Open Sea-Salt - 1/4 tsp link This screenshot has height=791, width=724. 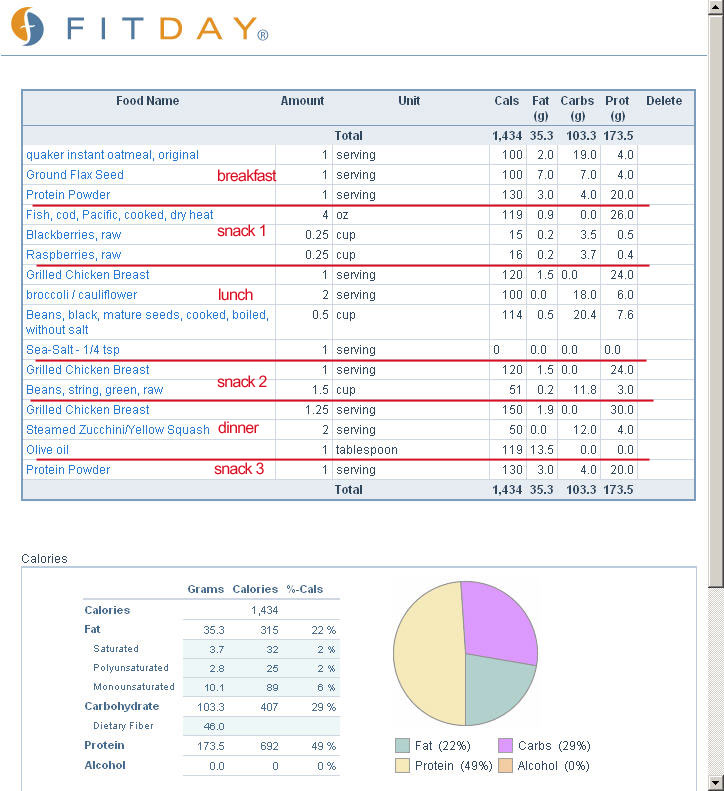[x=73, y=350]
